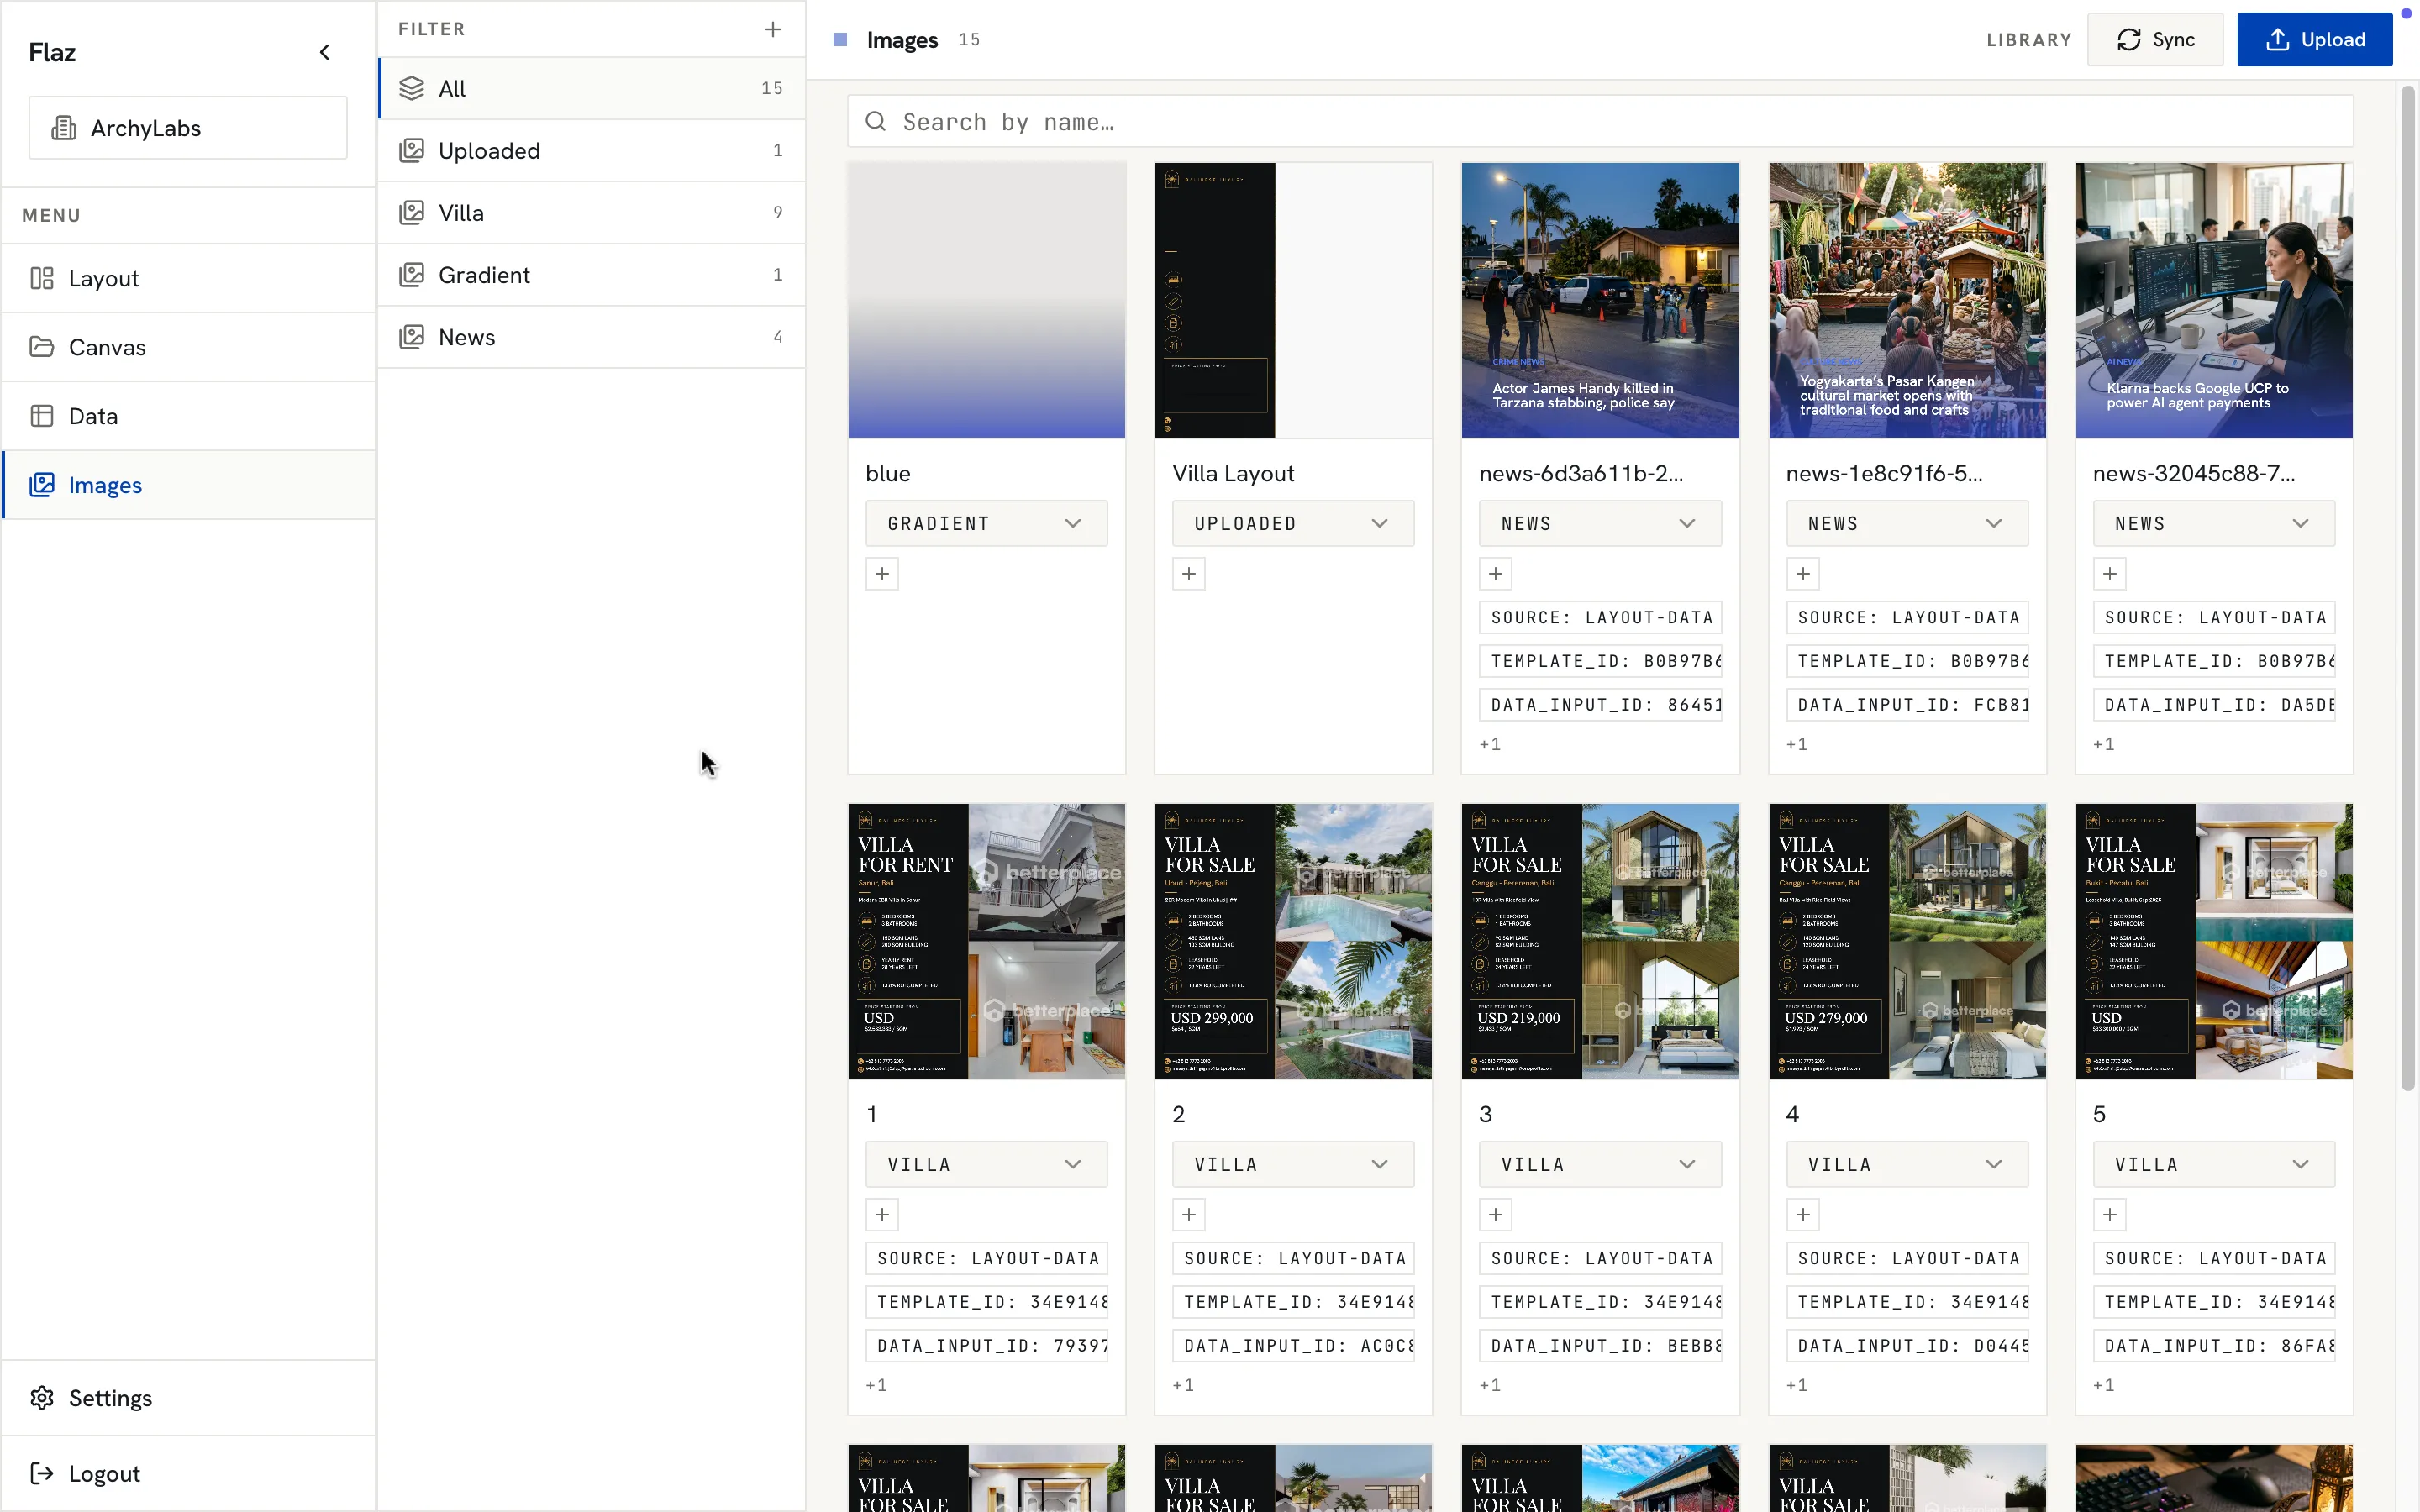The width and height of the screenshot is (2420, 1512).
Task: Filter images by Villa
Action: point(592,212)
